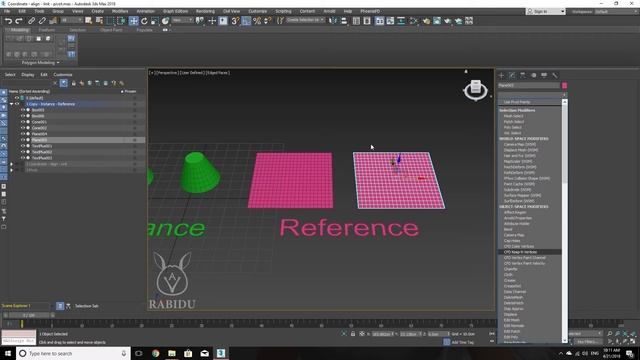Screen dimensions: 640x360
Task: Open the File menu
Action: (x=7, y=11)
